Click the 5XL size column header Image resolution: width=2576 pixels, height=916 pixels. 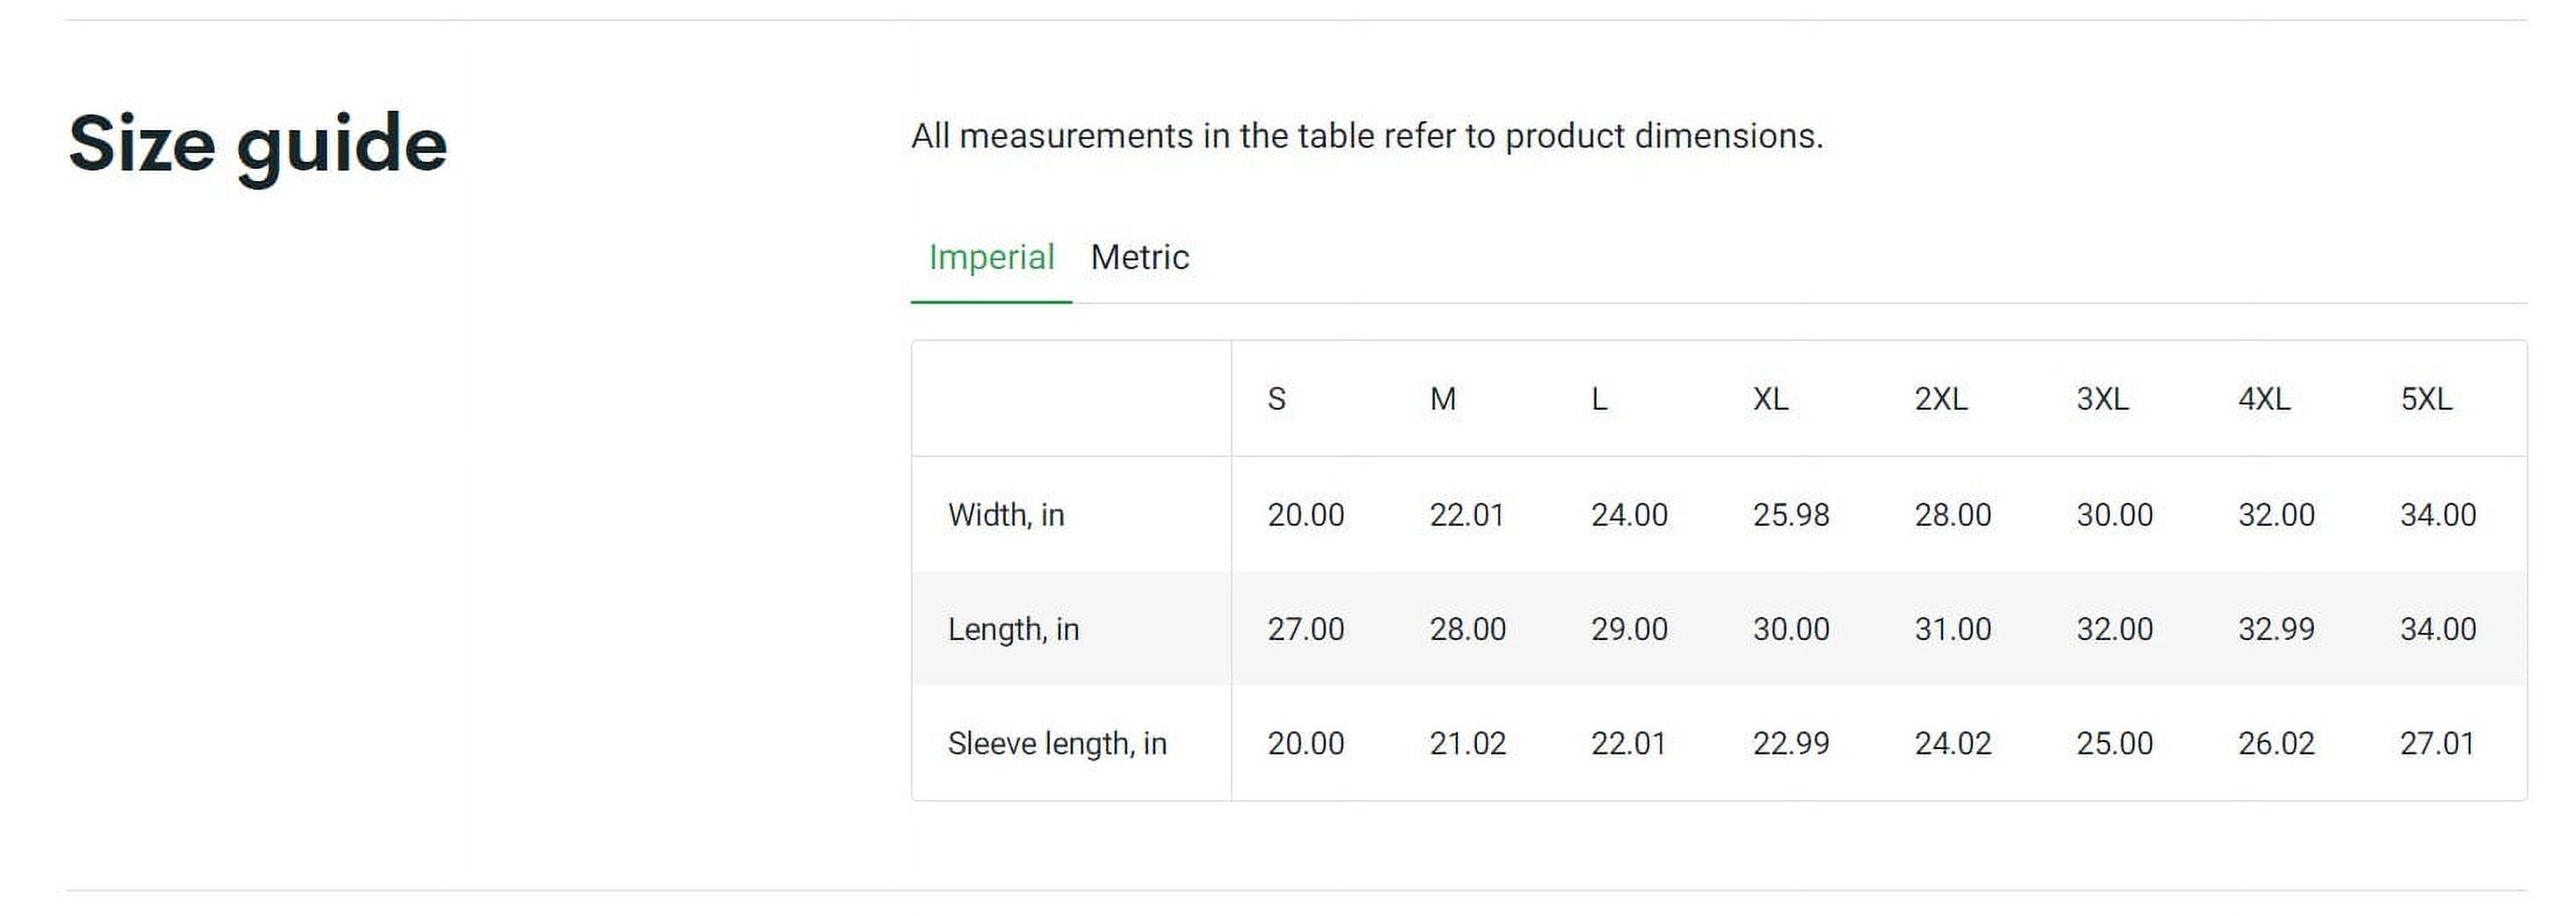pyautogui.click(x=2426, y=399)
